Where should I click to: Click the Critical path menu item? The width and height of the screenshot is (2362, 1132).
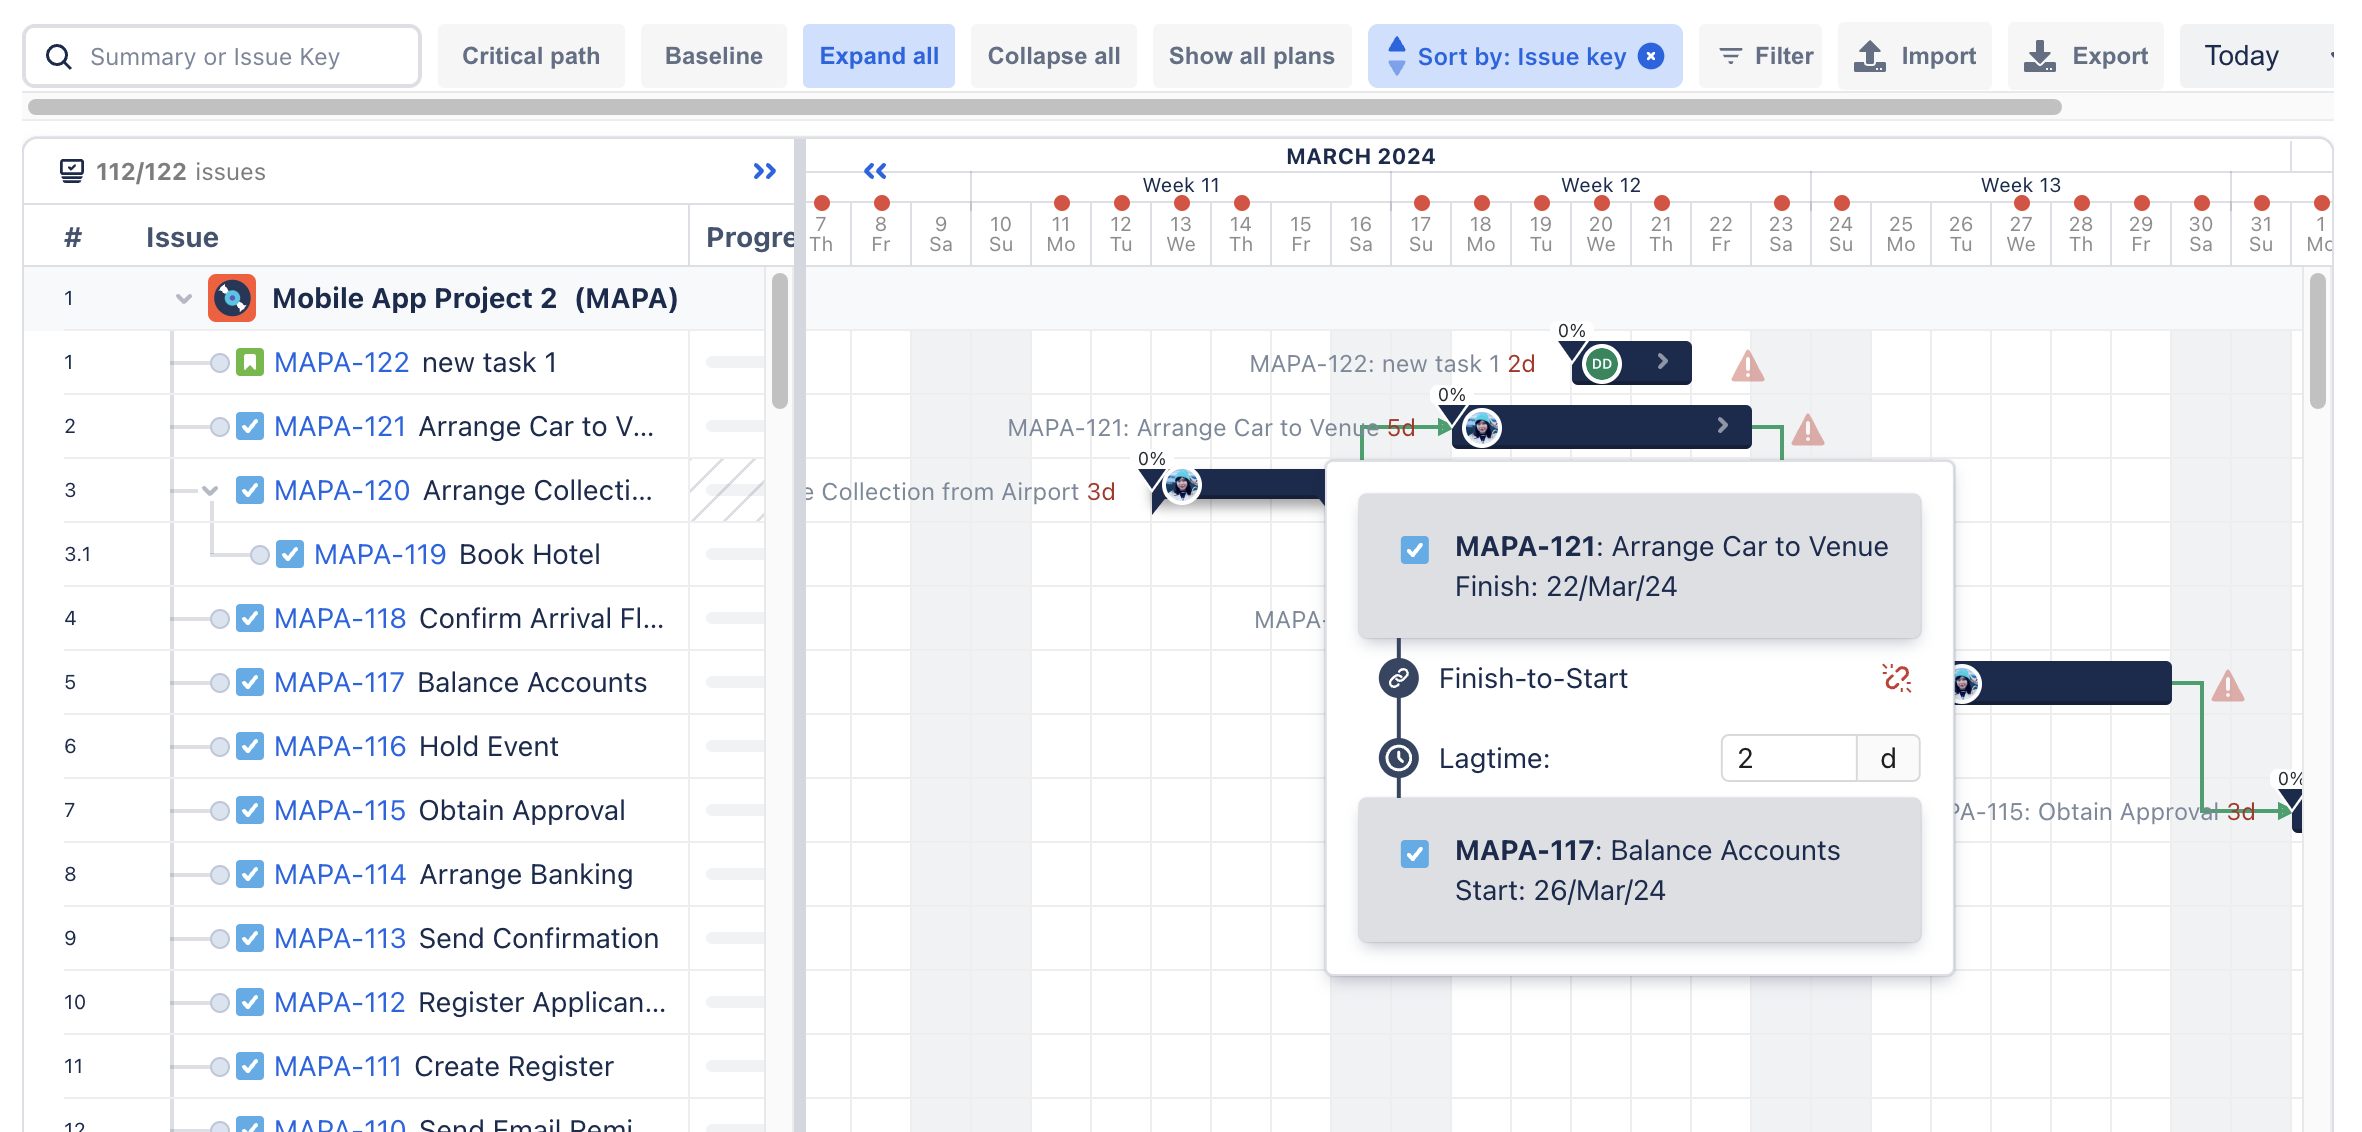531,56
